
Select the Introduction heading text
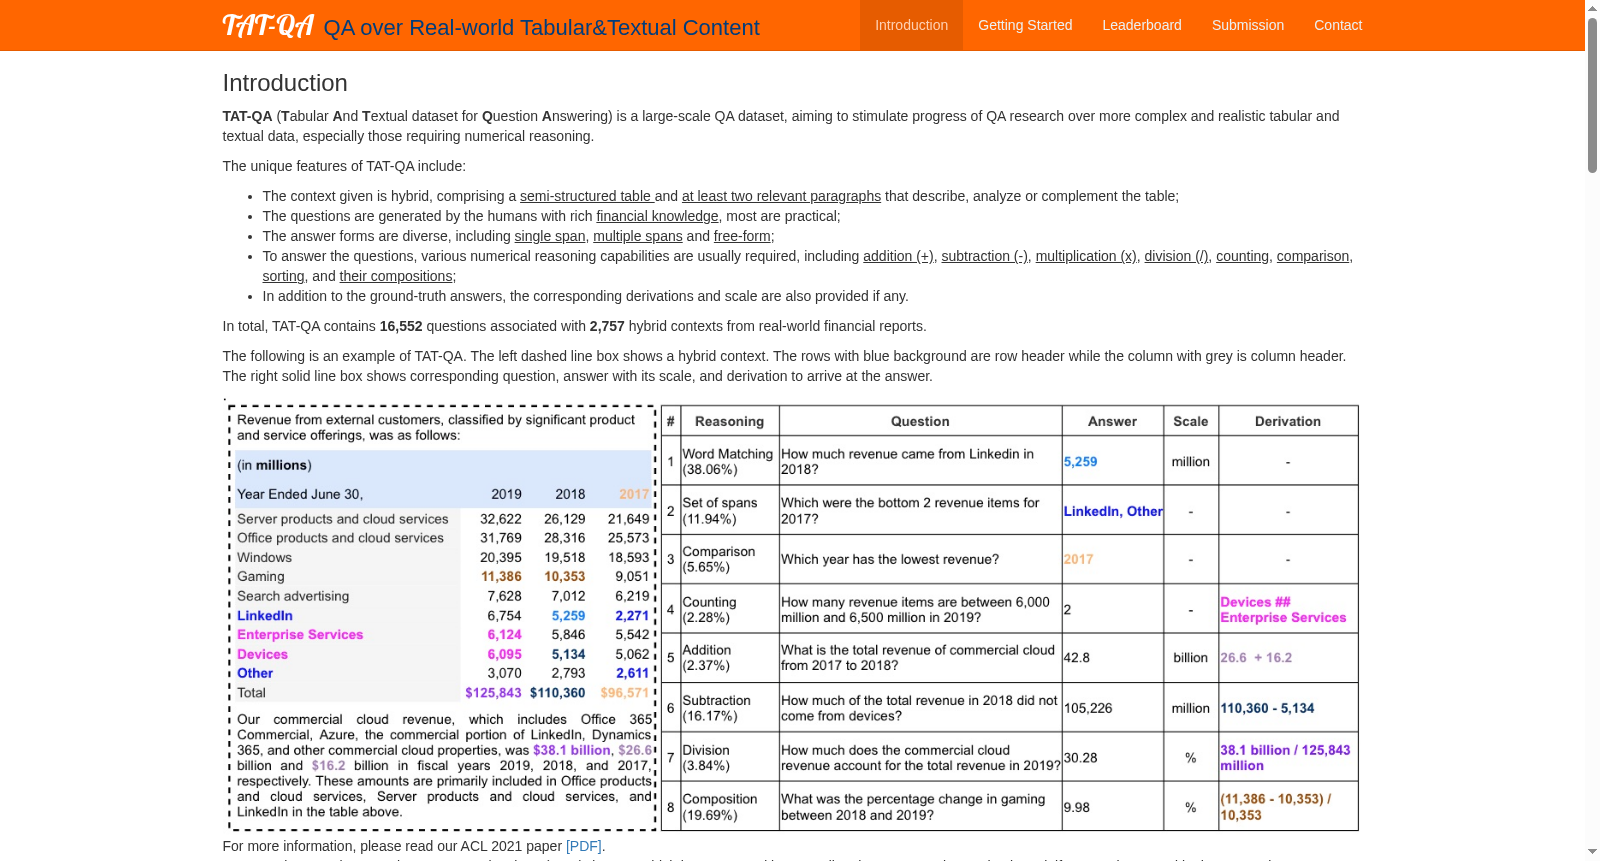pos(285,83)
